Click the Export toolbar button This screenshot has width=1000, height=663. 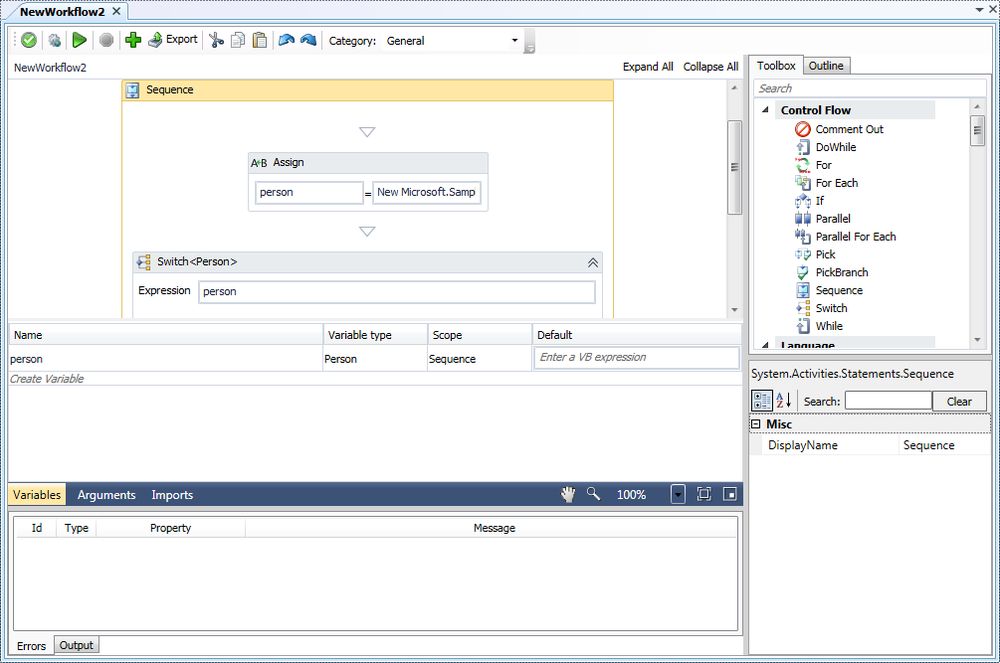[x=173, y=40]
